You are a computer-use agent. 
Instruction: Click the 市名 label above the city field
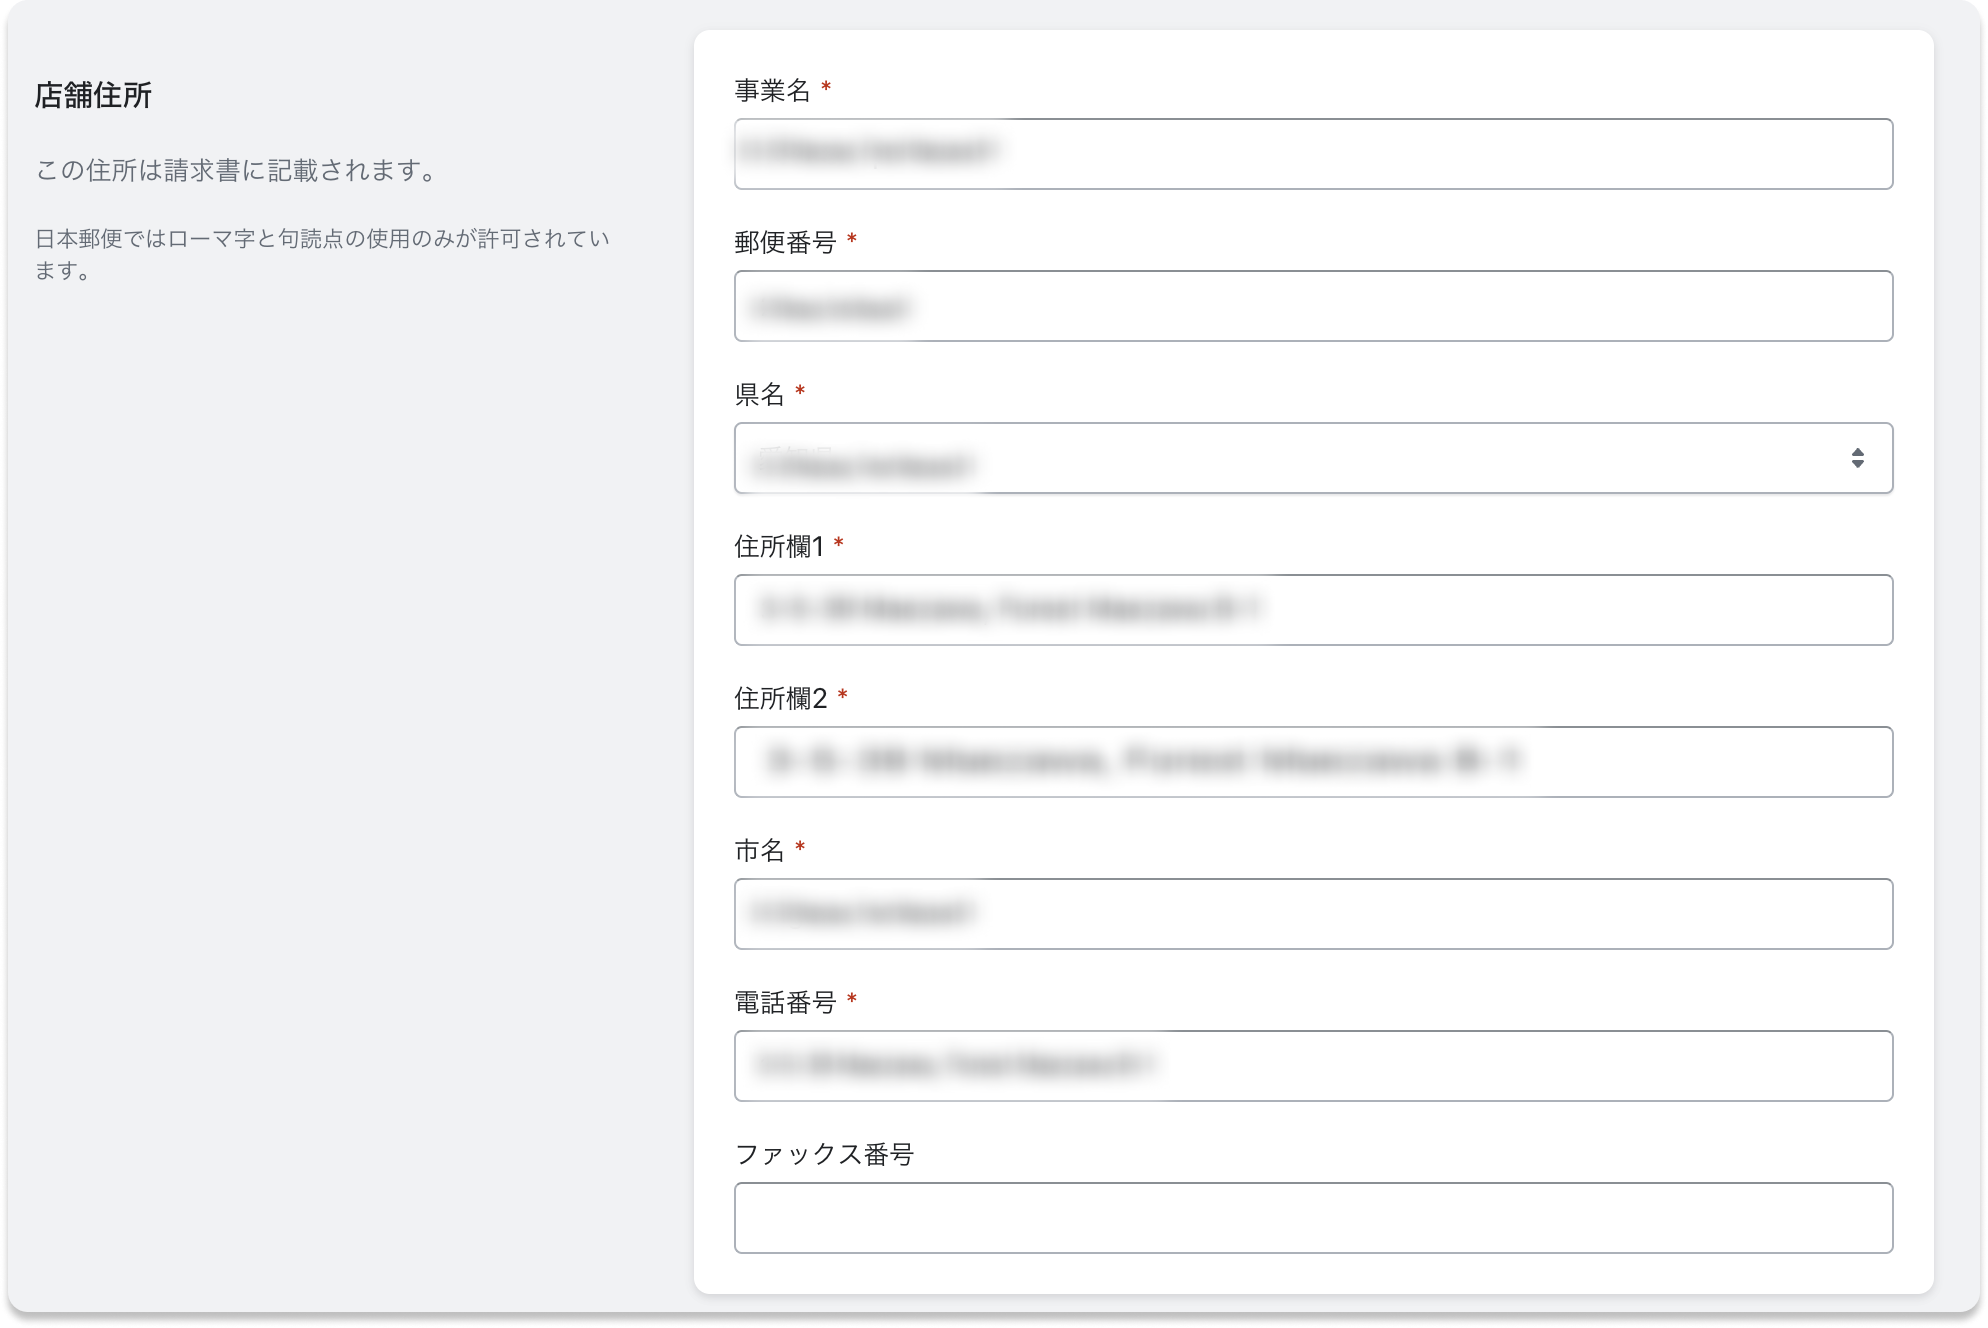760,848
